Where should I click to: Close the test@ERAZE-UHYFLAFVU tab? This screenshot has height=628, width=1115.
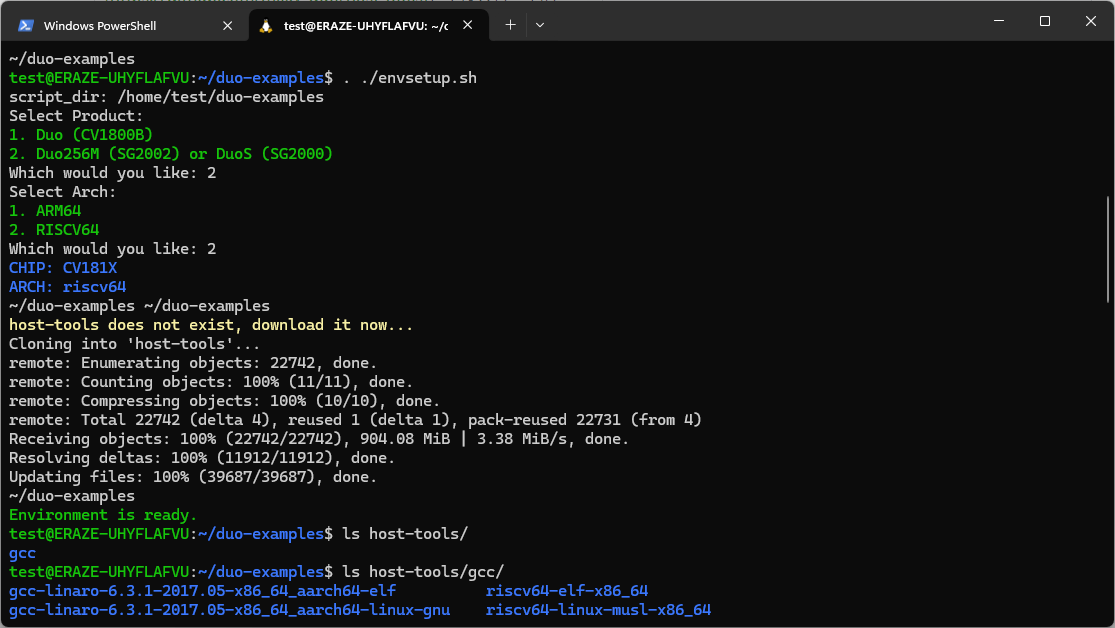pyautogui.click(x=468, y=25)
